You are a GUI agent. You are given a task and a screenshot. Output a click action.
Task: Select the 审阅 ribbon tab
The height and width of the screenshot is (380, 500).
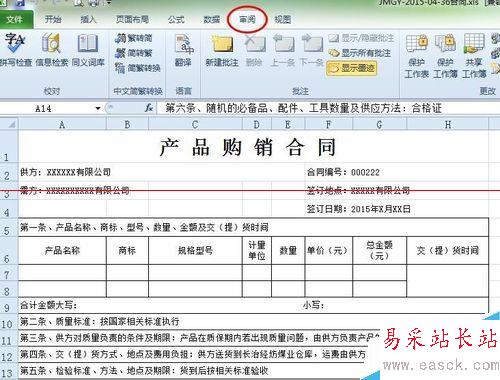click(x=247, y=20)
